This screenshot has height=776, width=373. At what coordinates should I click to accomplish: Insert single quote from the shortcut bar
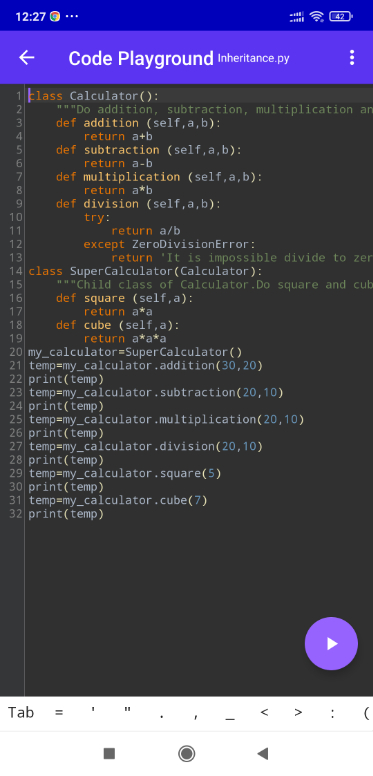[x=93, y=710]
